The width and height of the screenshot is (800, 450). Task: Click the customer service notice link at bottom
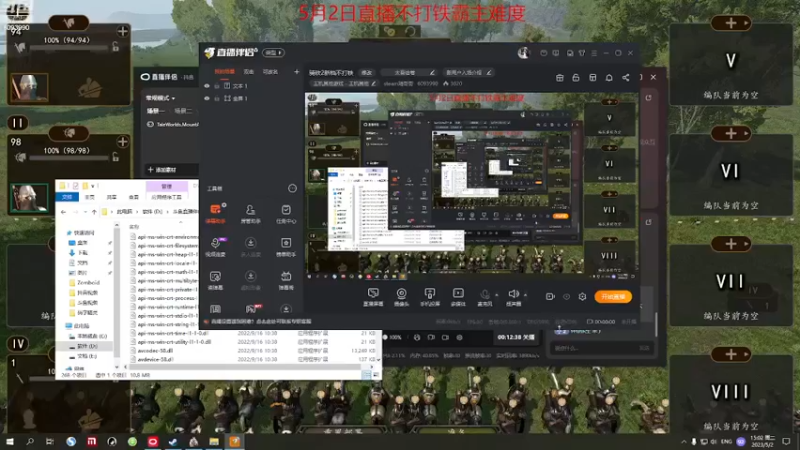coord(261,321)
